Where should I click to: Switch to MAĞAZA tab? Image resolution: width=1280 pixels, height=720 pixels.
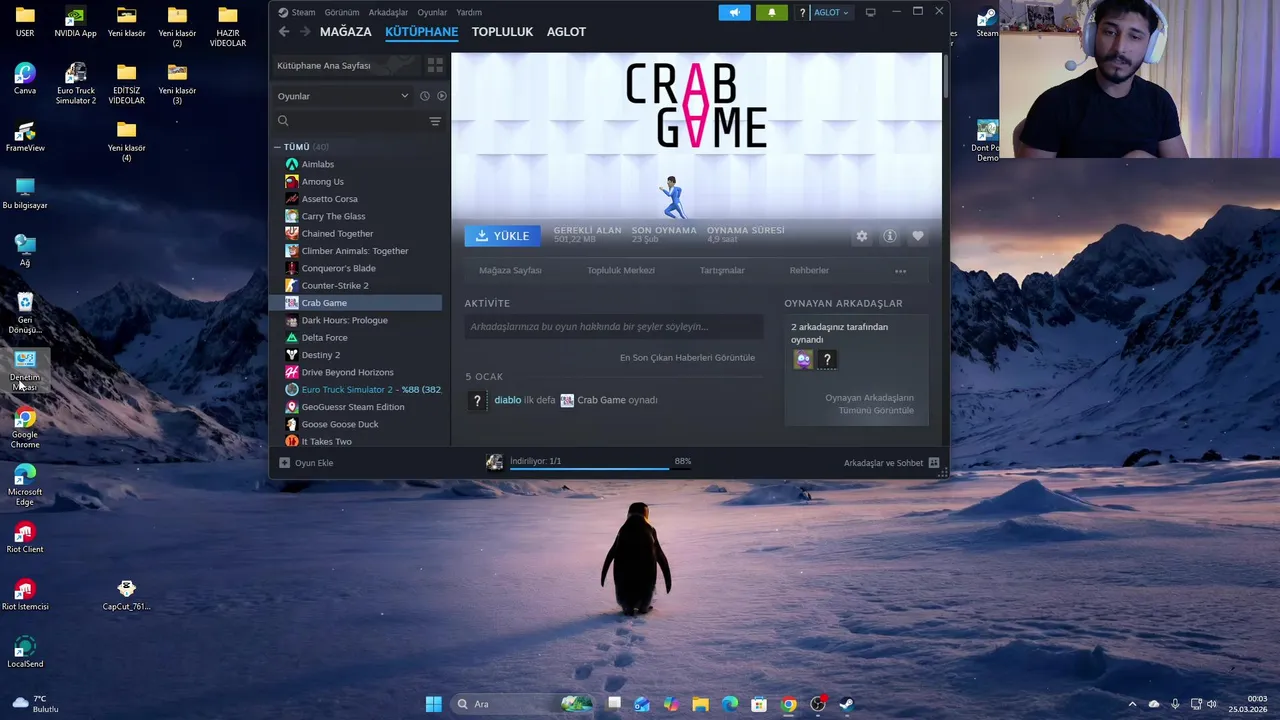345,32
